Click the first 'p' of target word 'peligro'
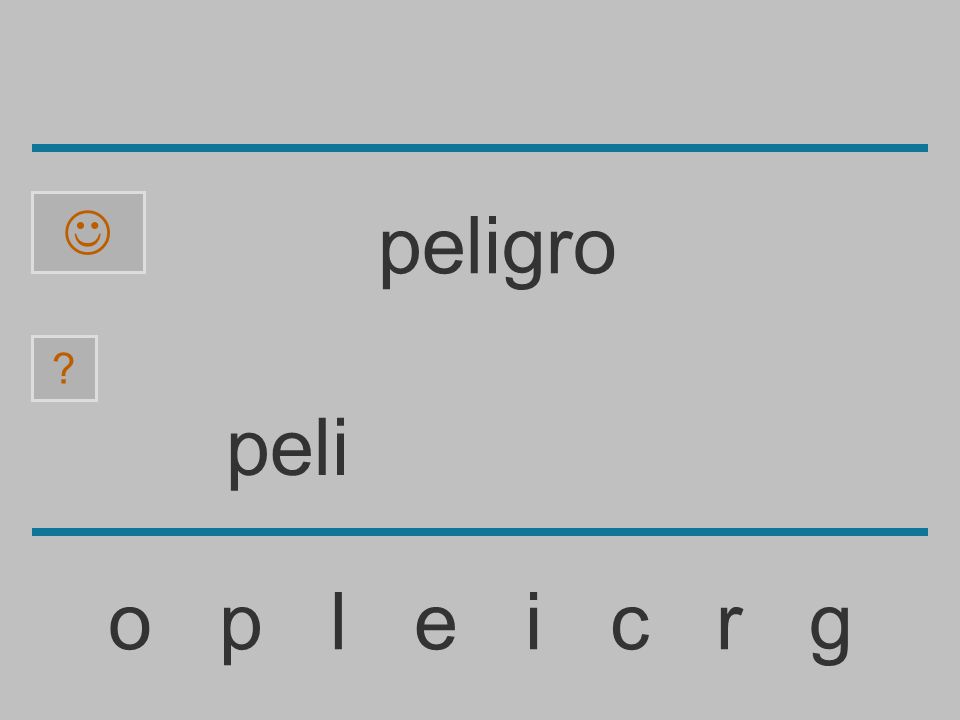 [x=399, y=258]
